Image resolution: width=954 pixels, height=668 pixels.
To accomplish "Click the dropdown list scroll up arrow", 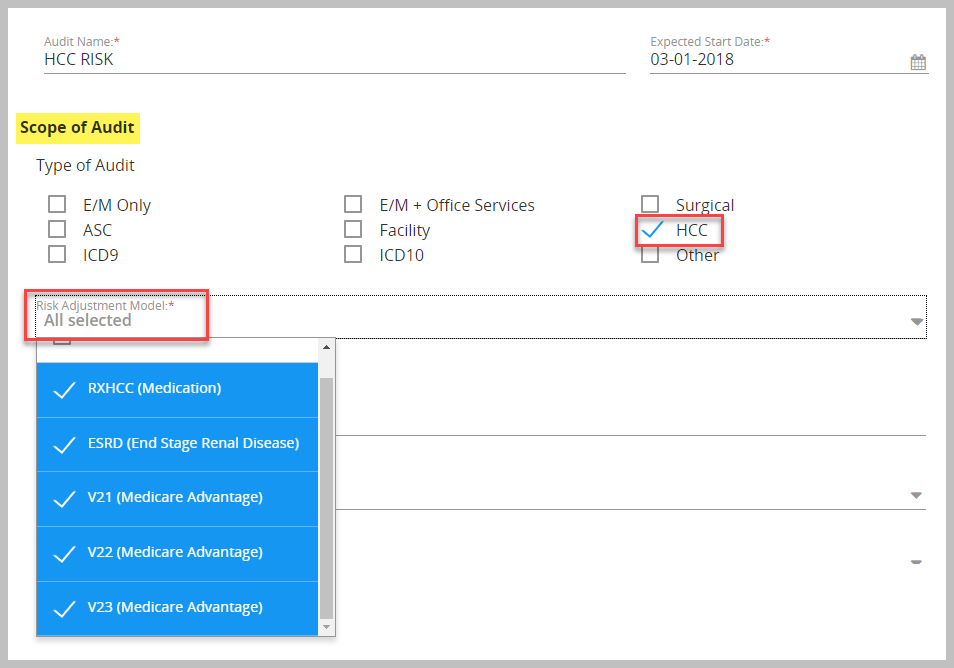I will pos(326,347).
